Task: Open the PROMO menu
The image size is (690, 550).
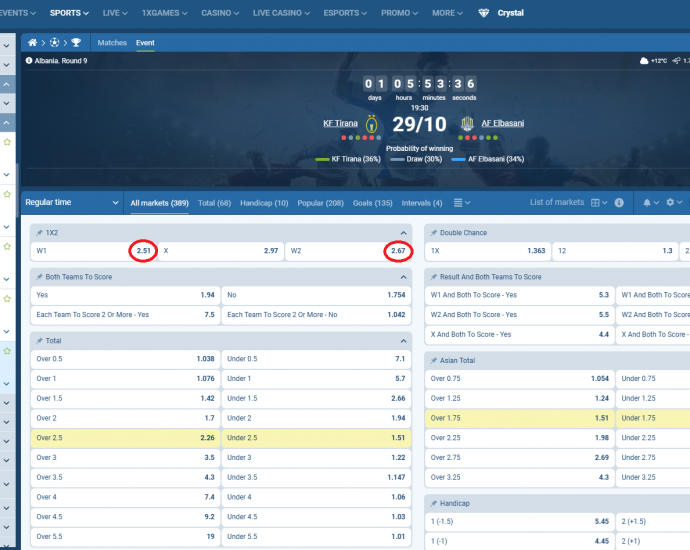Action: [400, 13]
